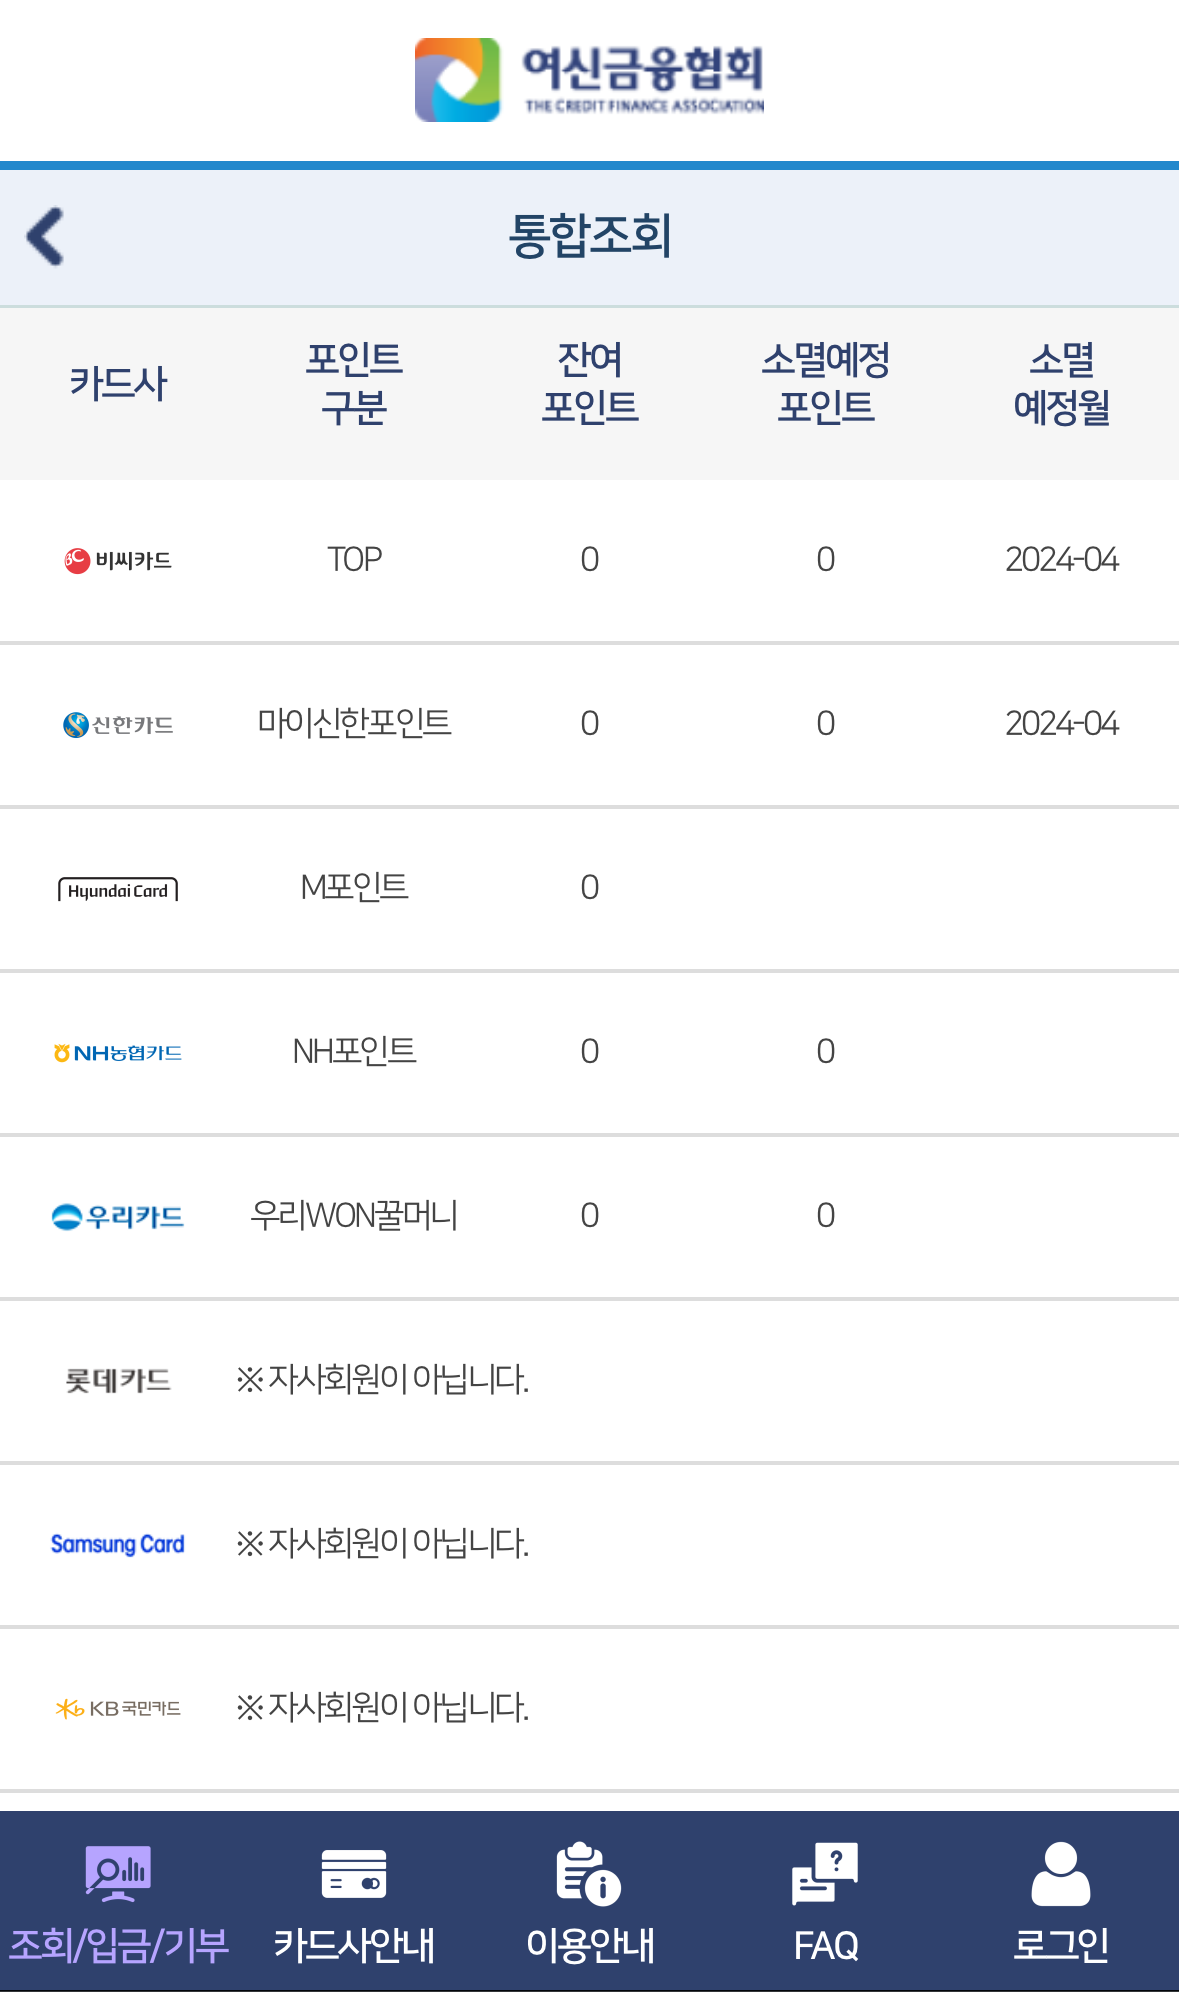
Task: Switch to the 카드사안내 tab label
Action: pyautogui.click(x=354, y=1945)
